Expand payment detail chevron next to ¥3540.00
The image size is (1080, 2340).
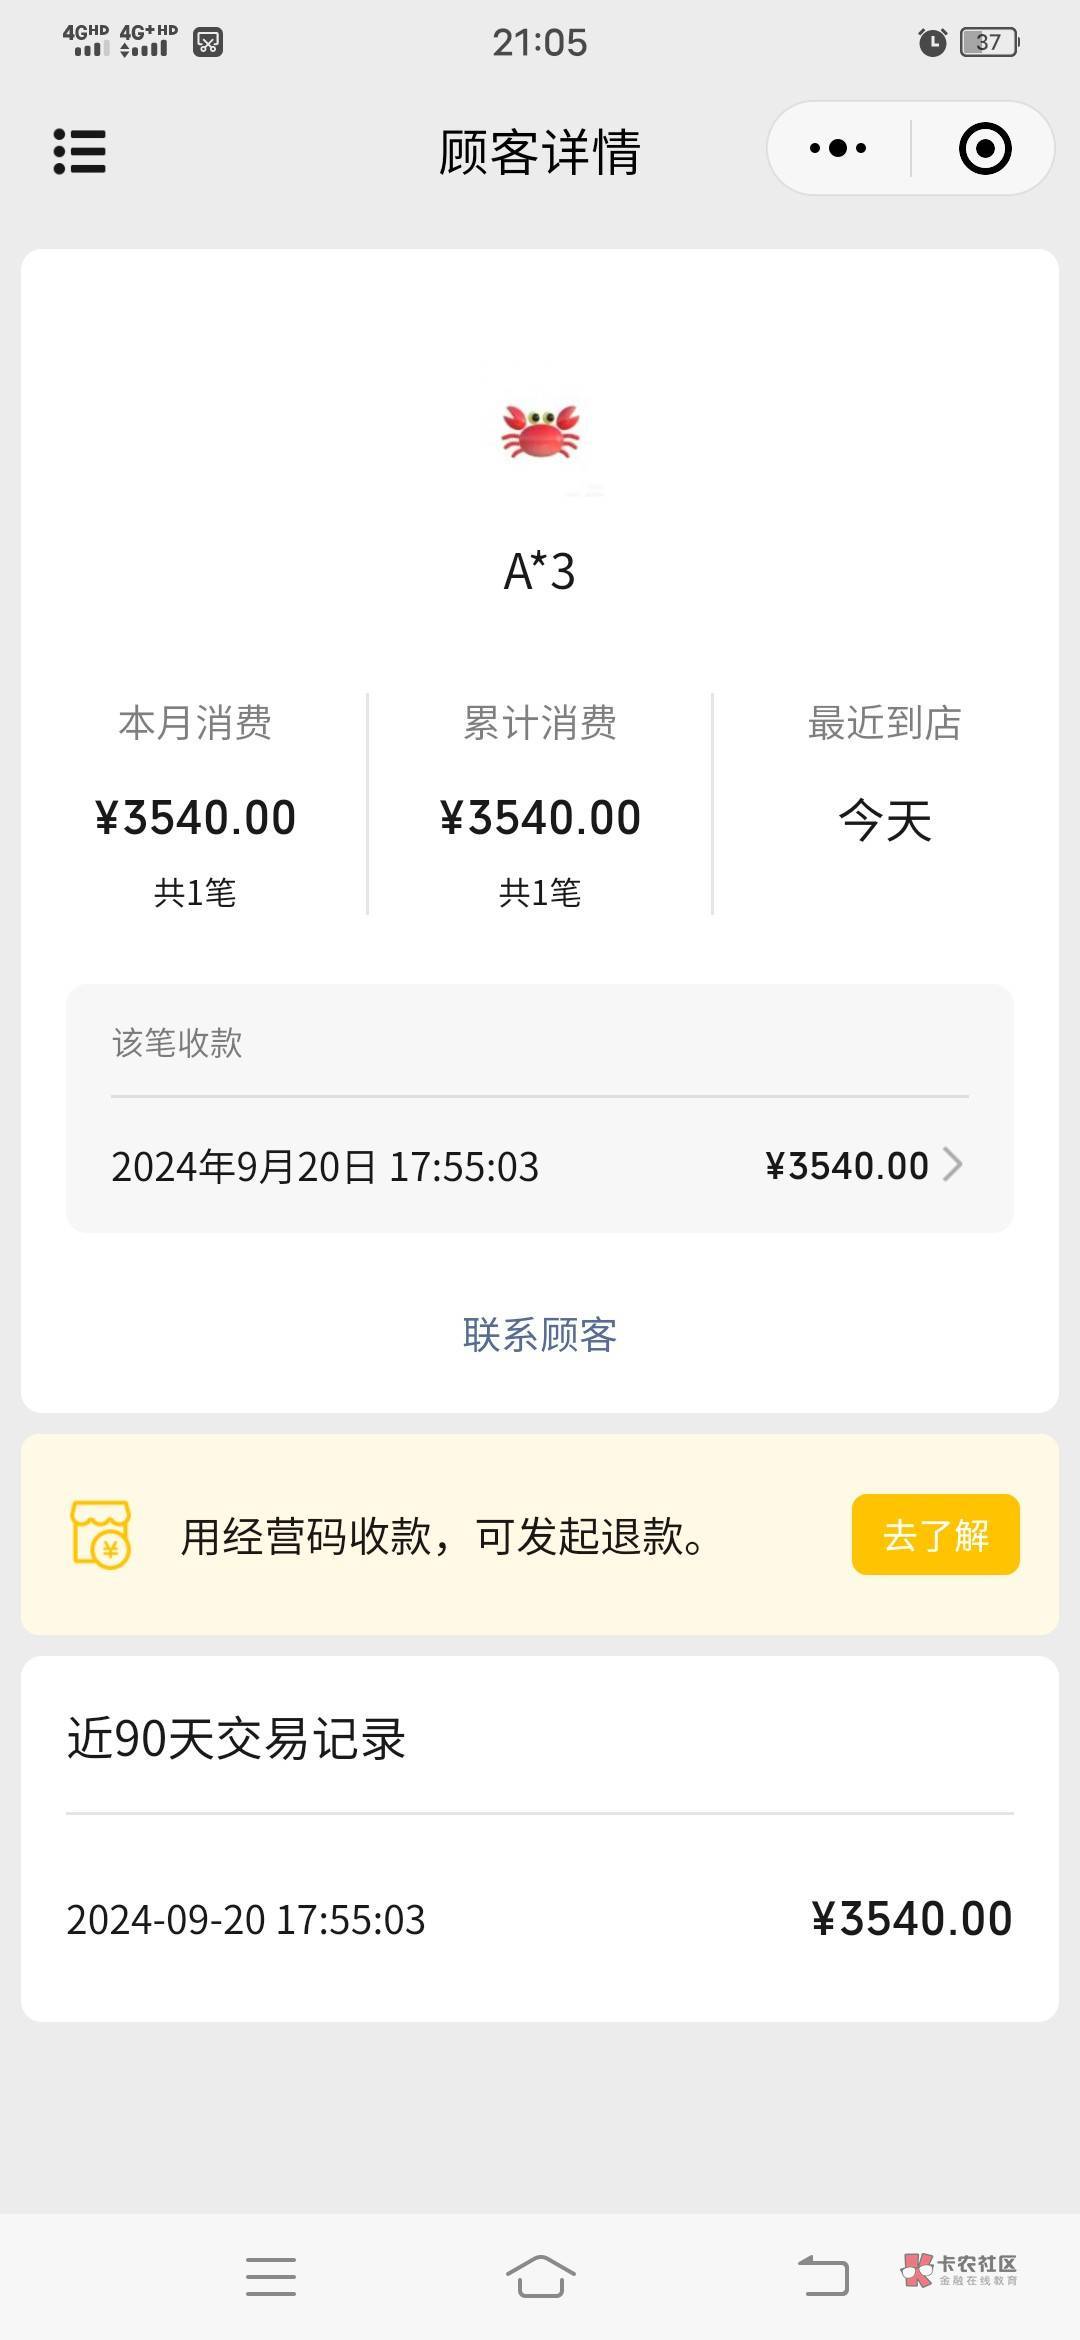click(953, 1165)
